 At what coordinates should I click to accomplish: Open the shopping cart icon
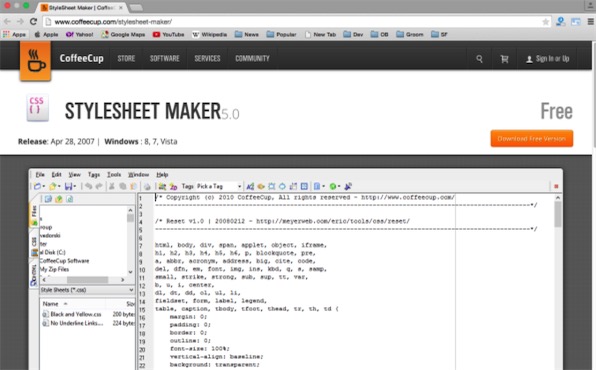(x=504, y=59)
